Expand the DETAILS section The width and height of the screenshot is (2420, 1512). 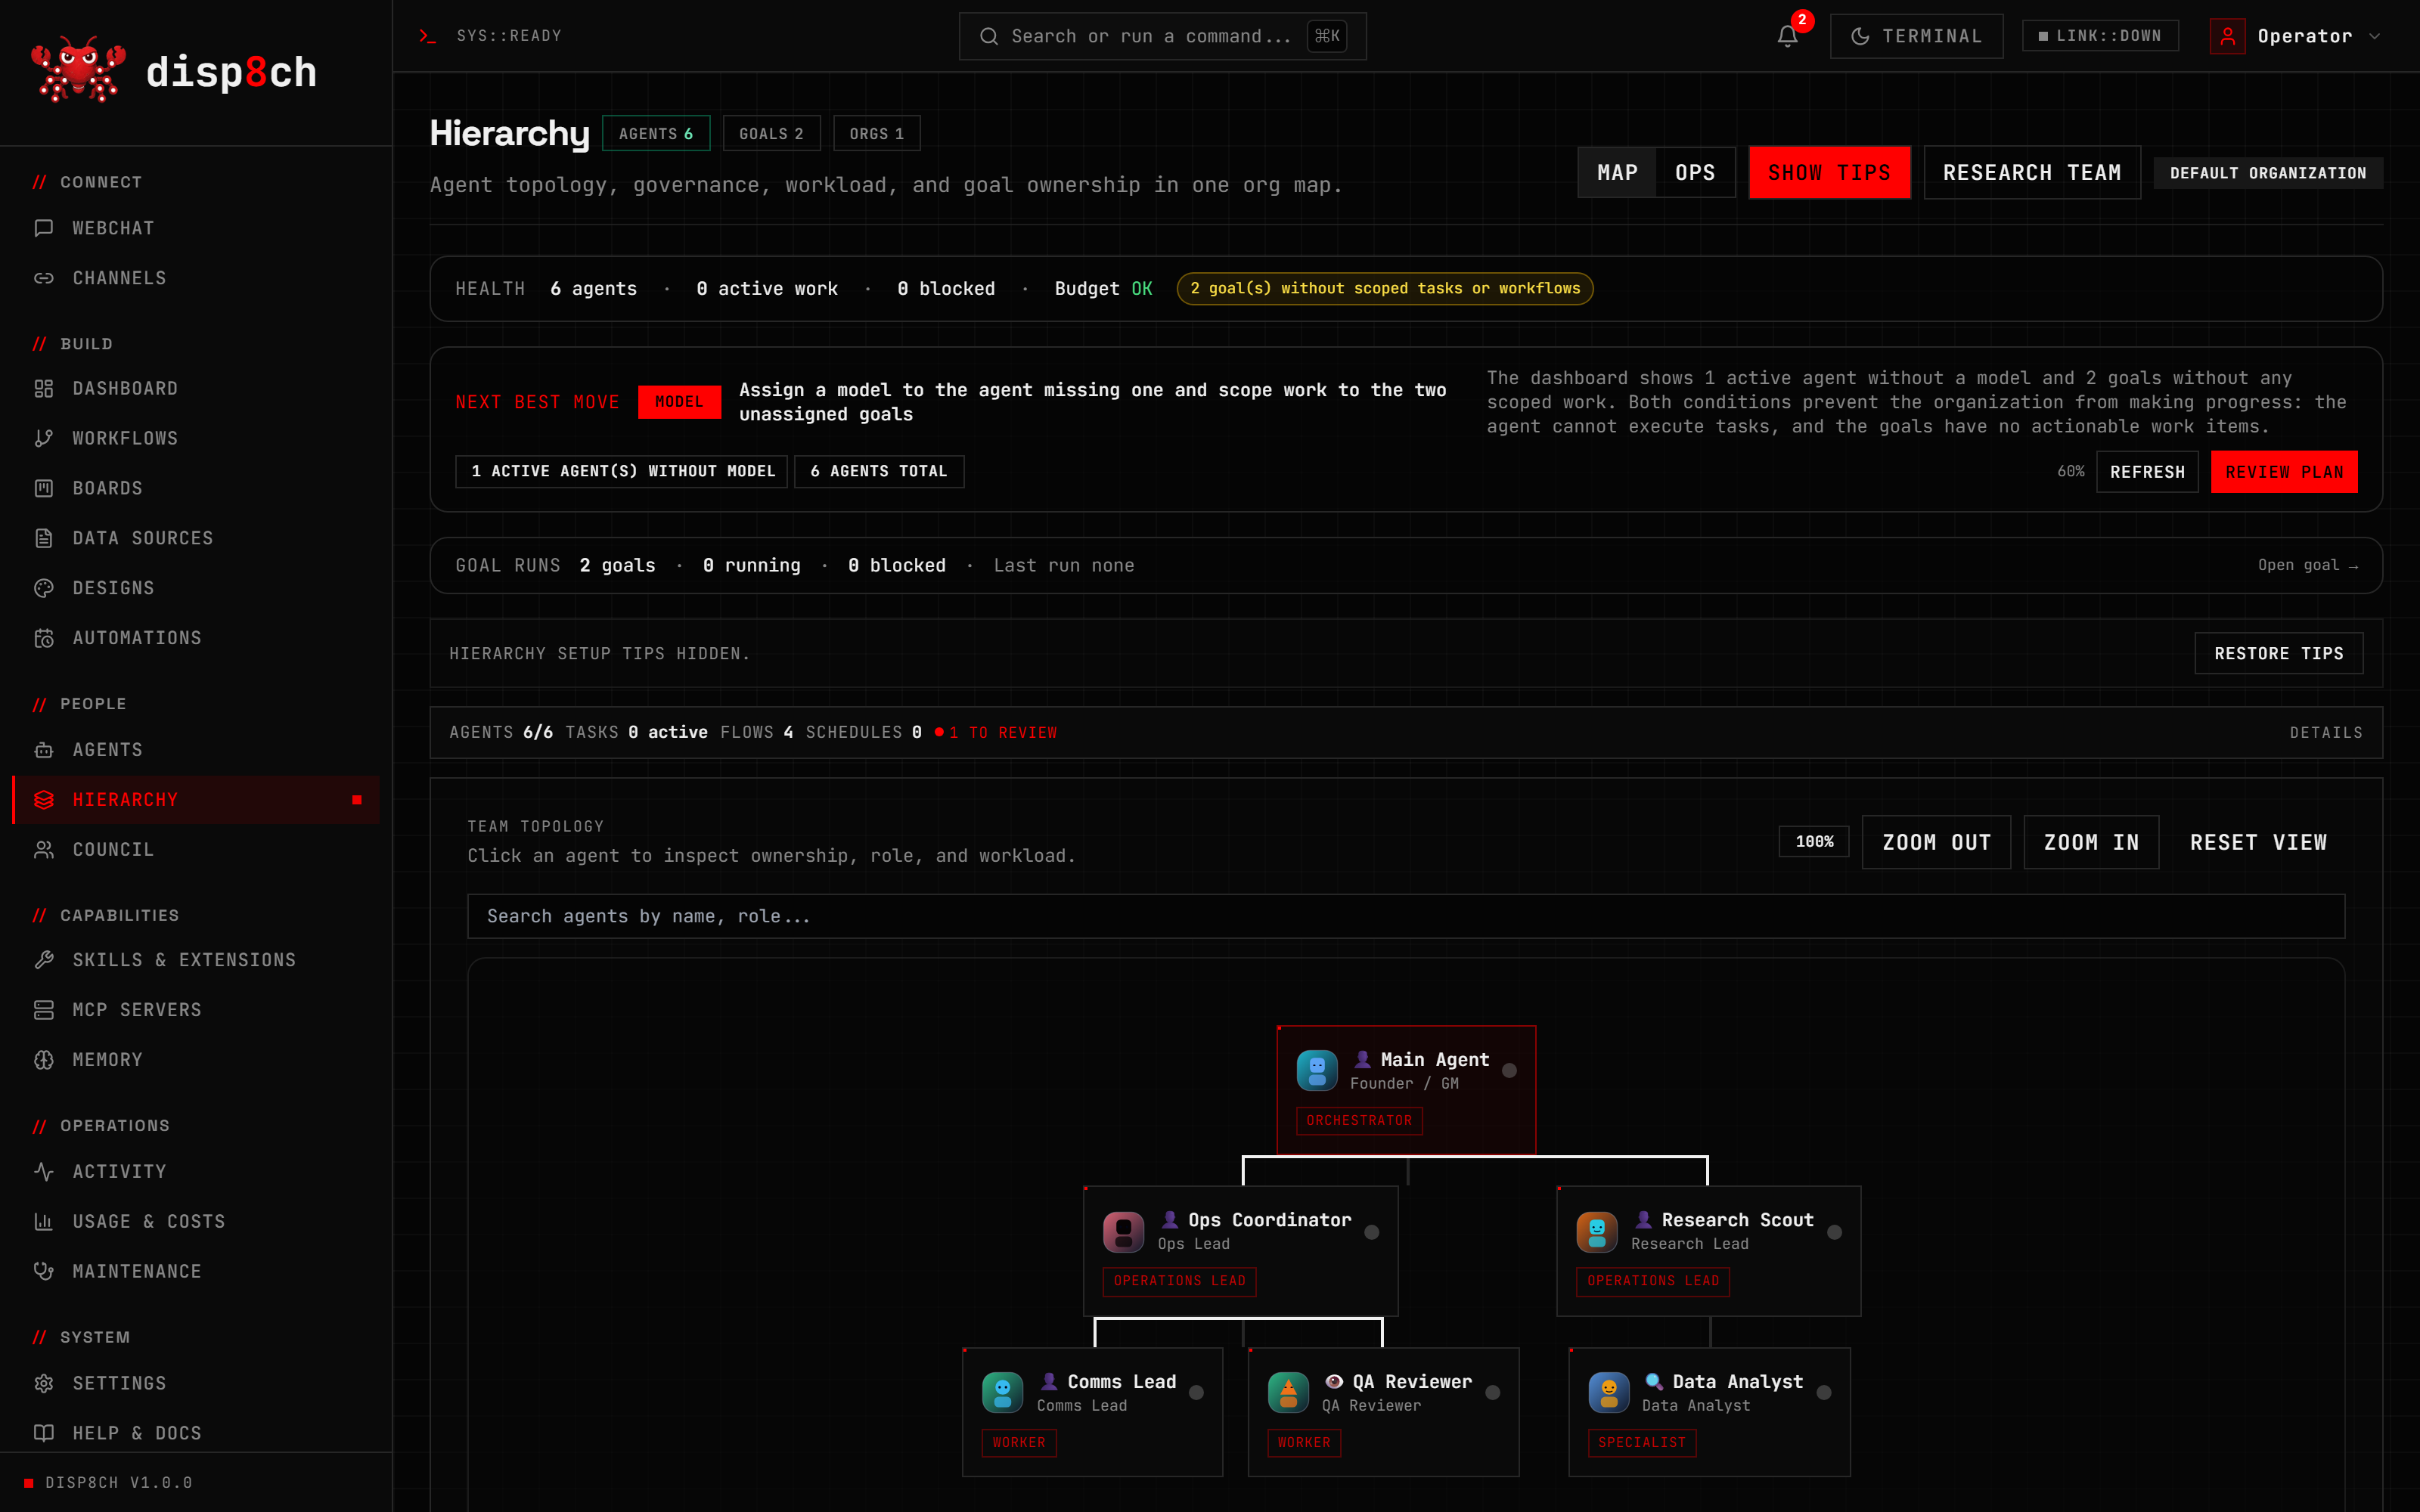coord(2326,733)
